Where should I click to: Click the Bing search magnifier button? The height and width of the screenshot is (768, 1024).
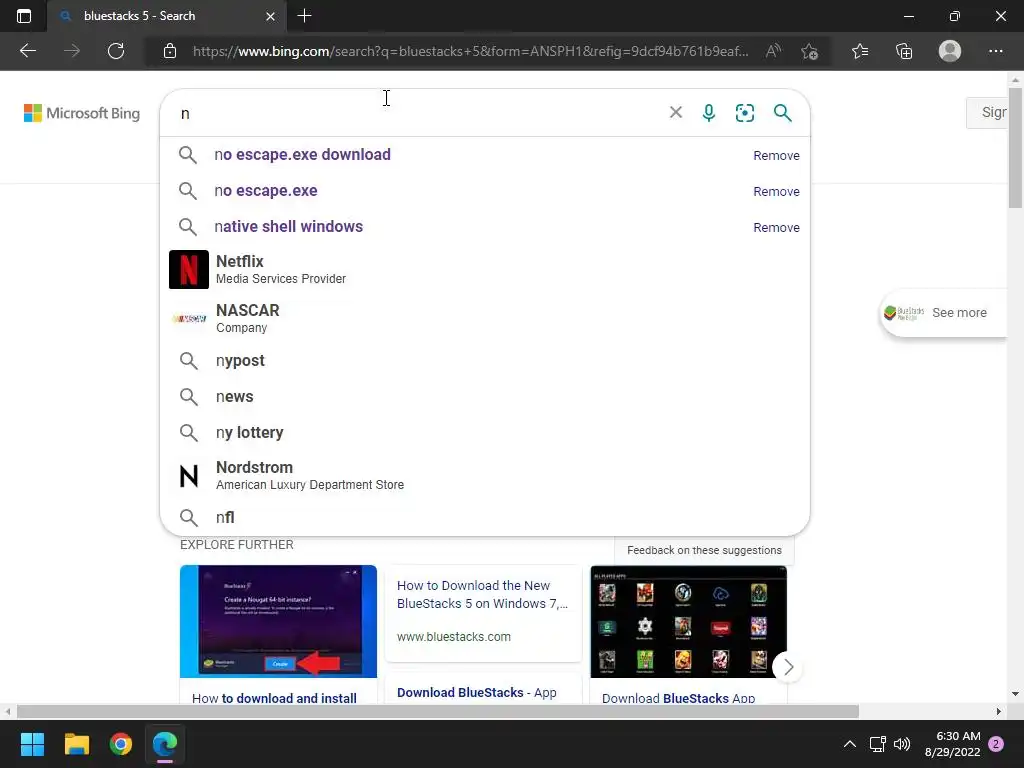pos(782,113)
